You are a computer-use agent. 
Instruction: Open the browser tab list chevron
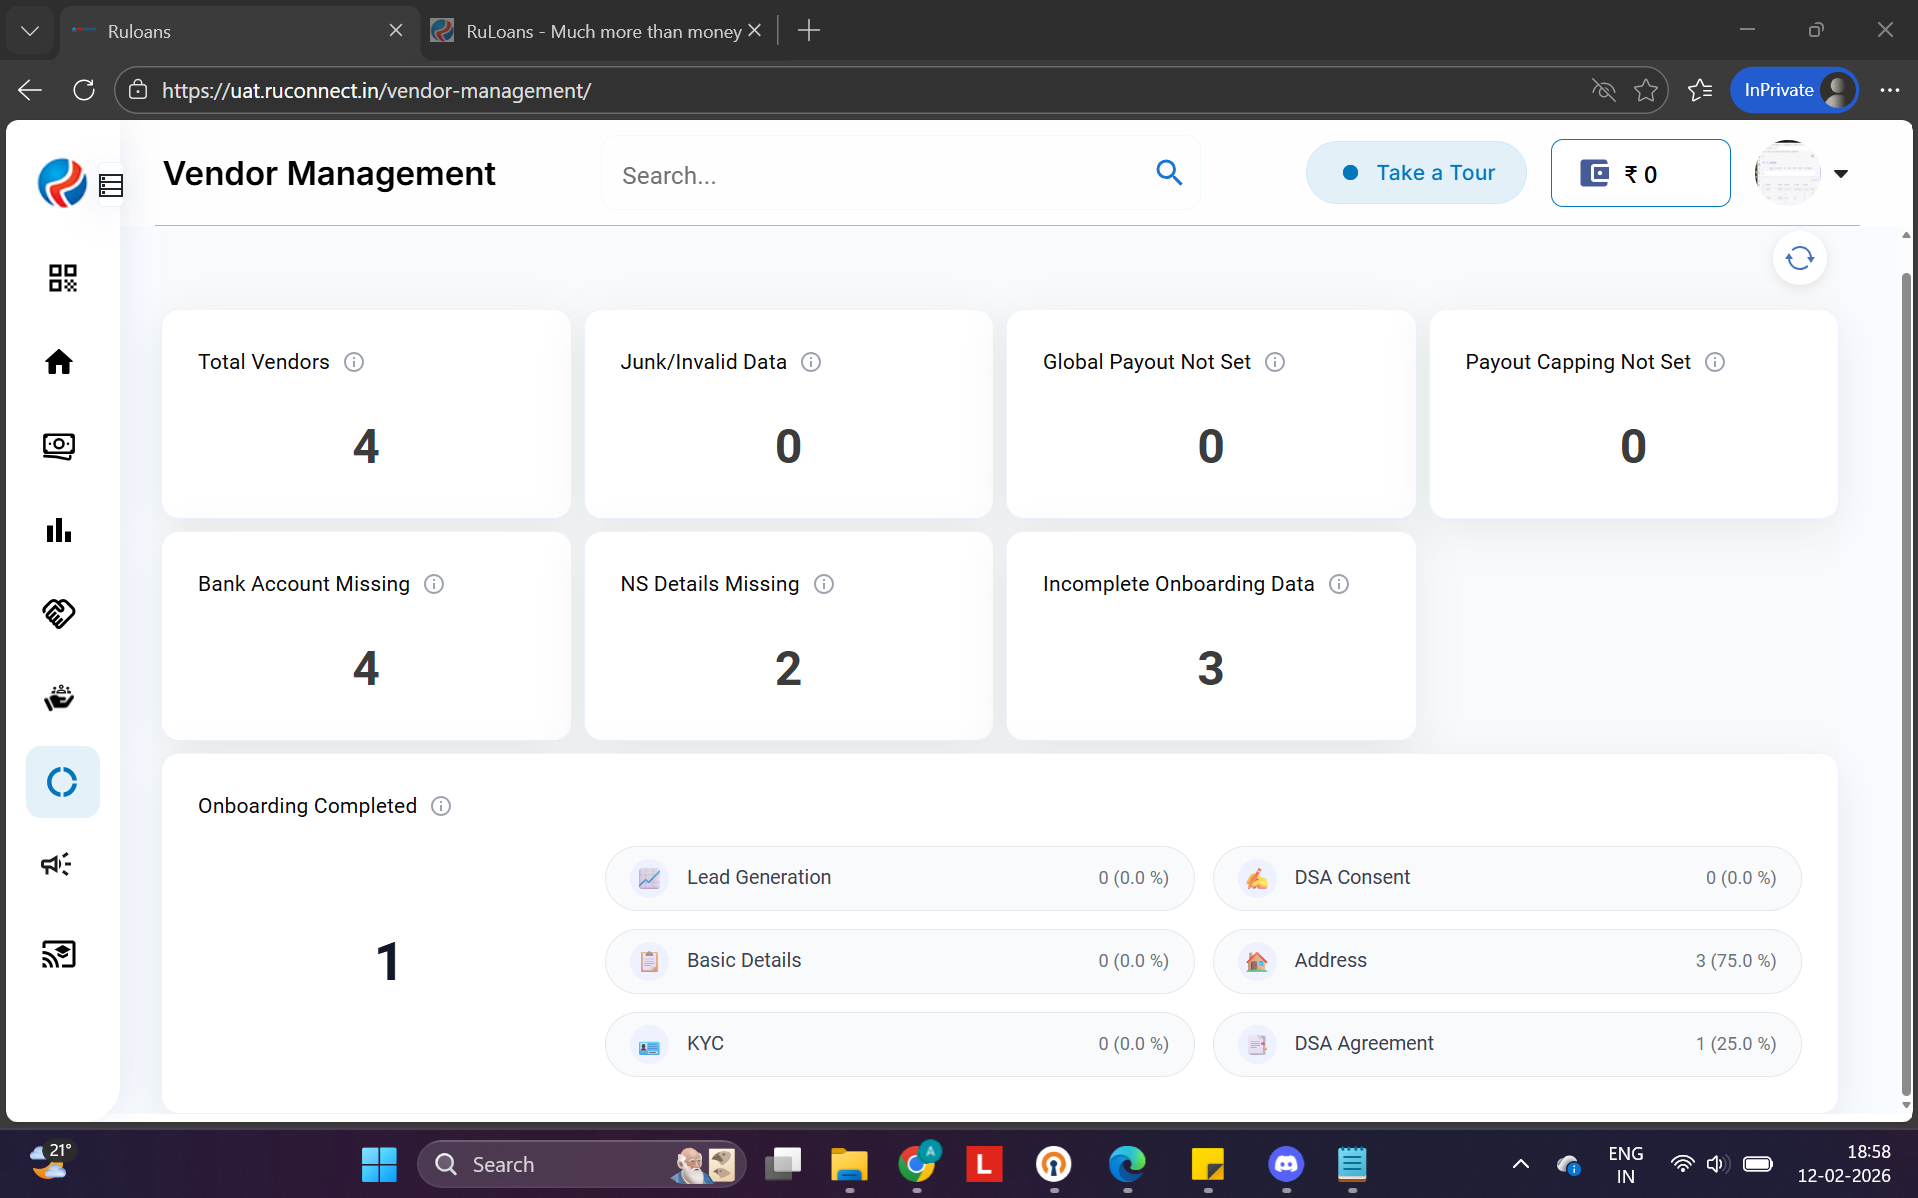(30, 31)
